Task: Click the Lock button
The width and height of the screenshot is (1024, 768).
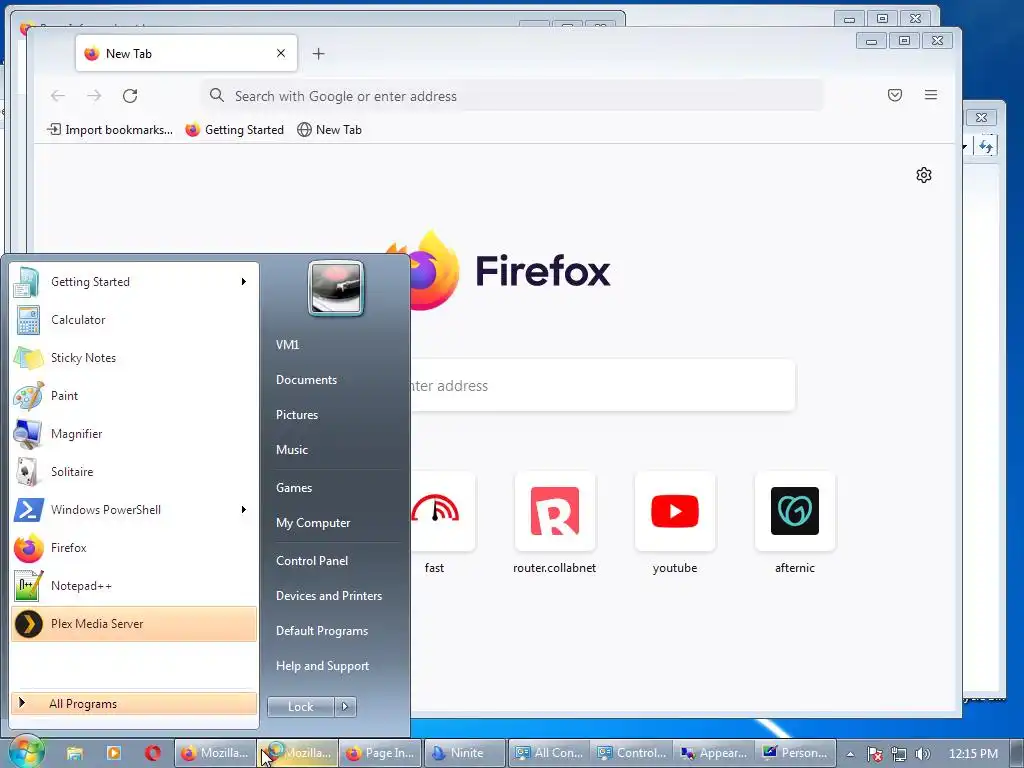Action: click(x=301, y=707)
